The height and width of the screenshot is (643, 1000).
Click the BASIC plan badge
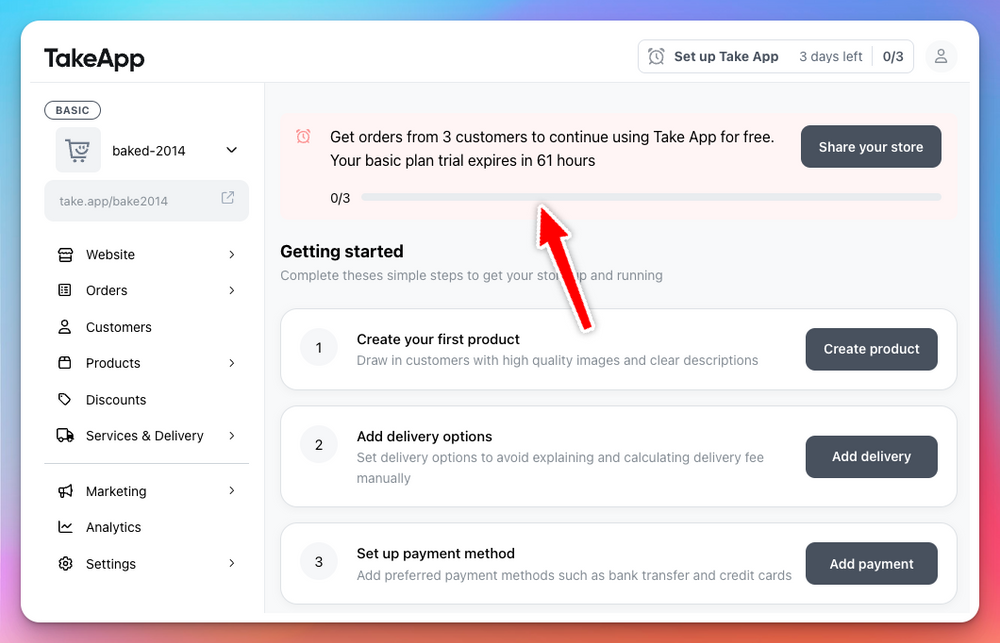tap(73, 110)
